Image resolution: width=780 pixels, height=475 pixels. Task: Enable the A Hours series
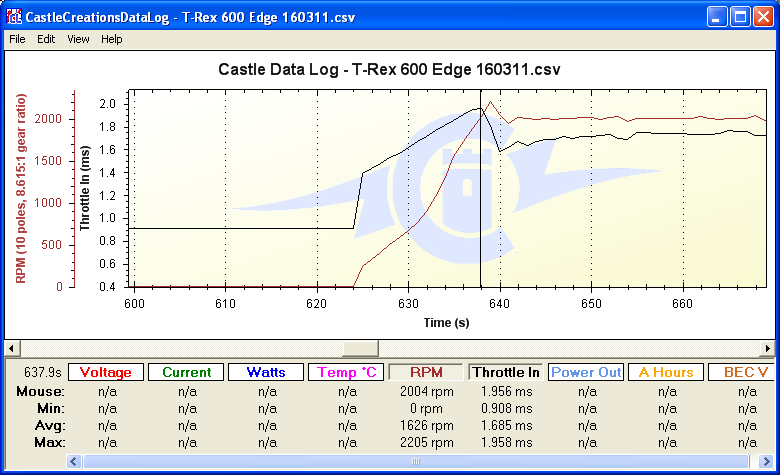pos(666,372)
